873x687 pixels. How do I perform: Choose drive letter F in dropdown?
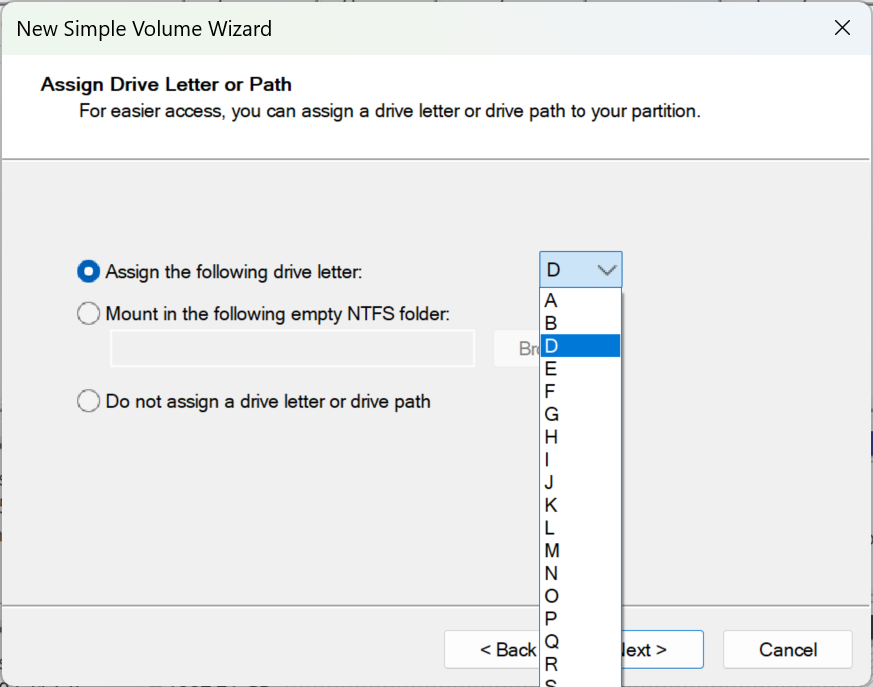click(x=580, y=391)
